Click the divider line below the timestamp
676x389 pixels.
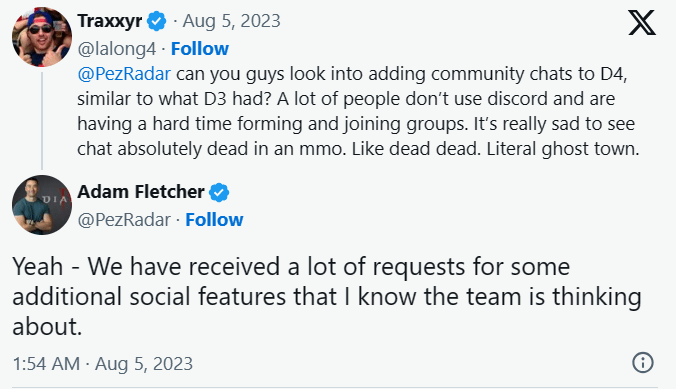pos(335,387)
